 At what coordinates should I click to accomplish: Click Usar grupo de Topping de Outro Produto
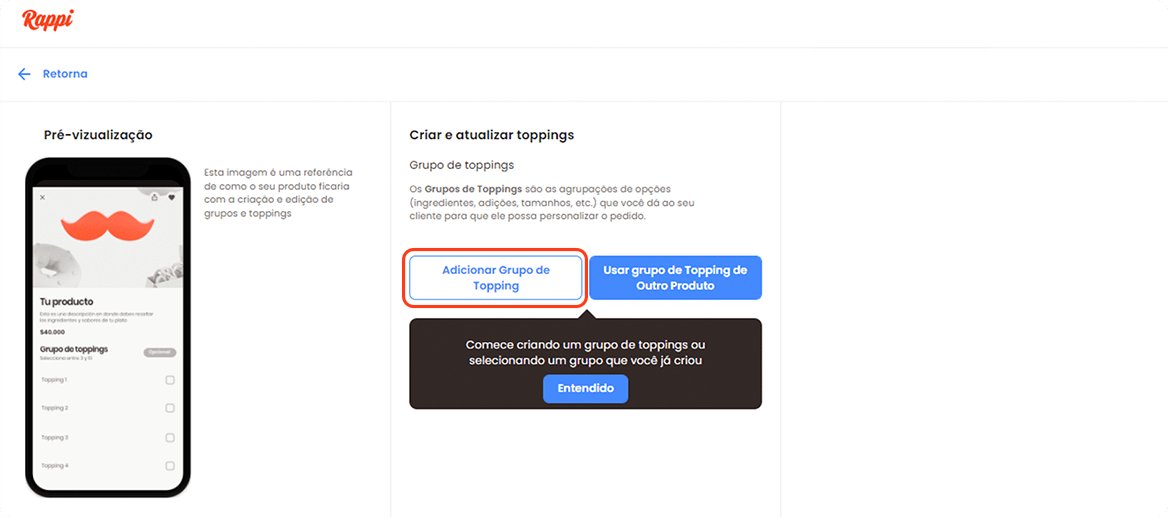675,278
